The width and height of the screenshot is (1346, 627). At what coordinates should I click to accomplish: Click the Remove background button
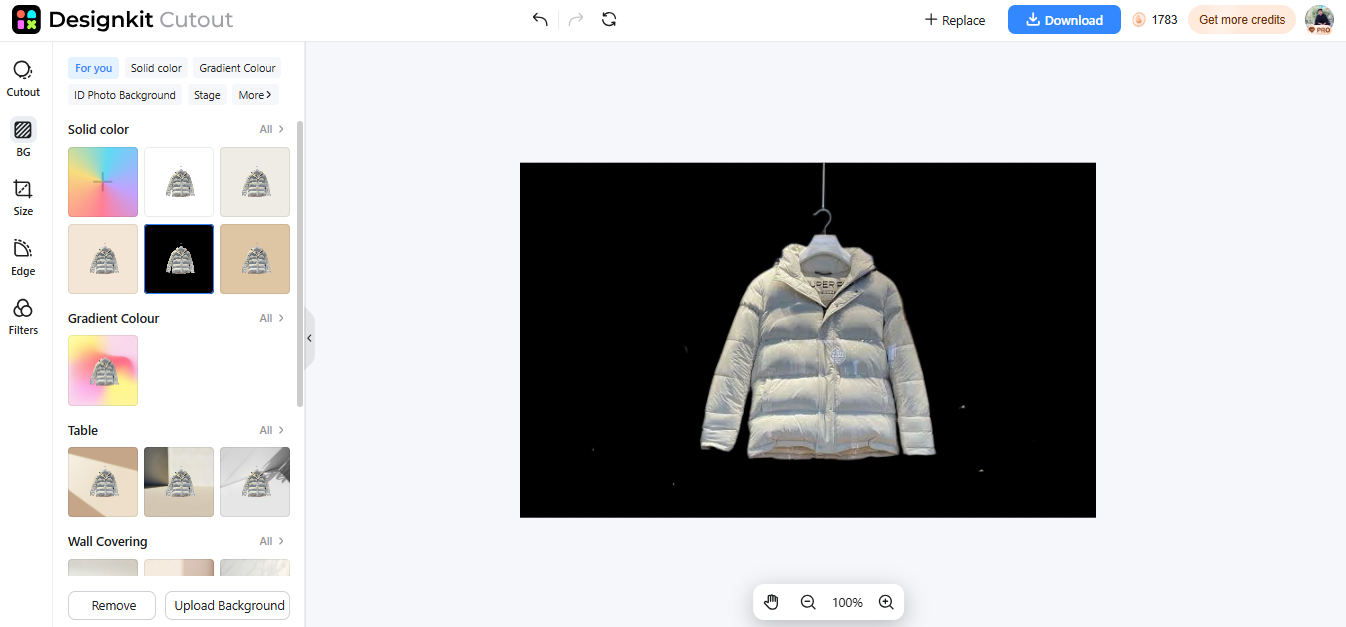112,605
